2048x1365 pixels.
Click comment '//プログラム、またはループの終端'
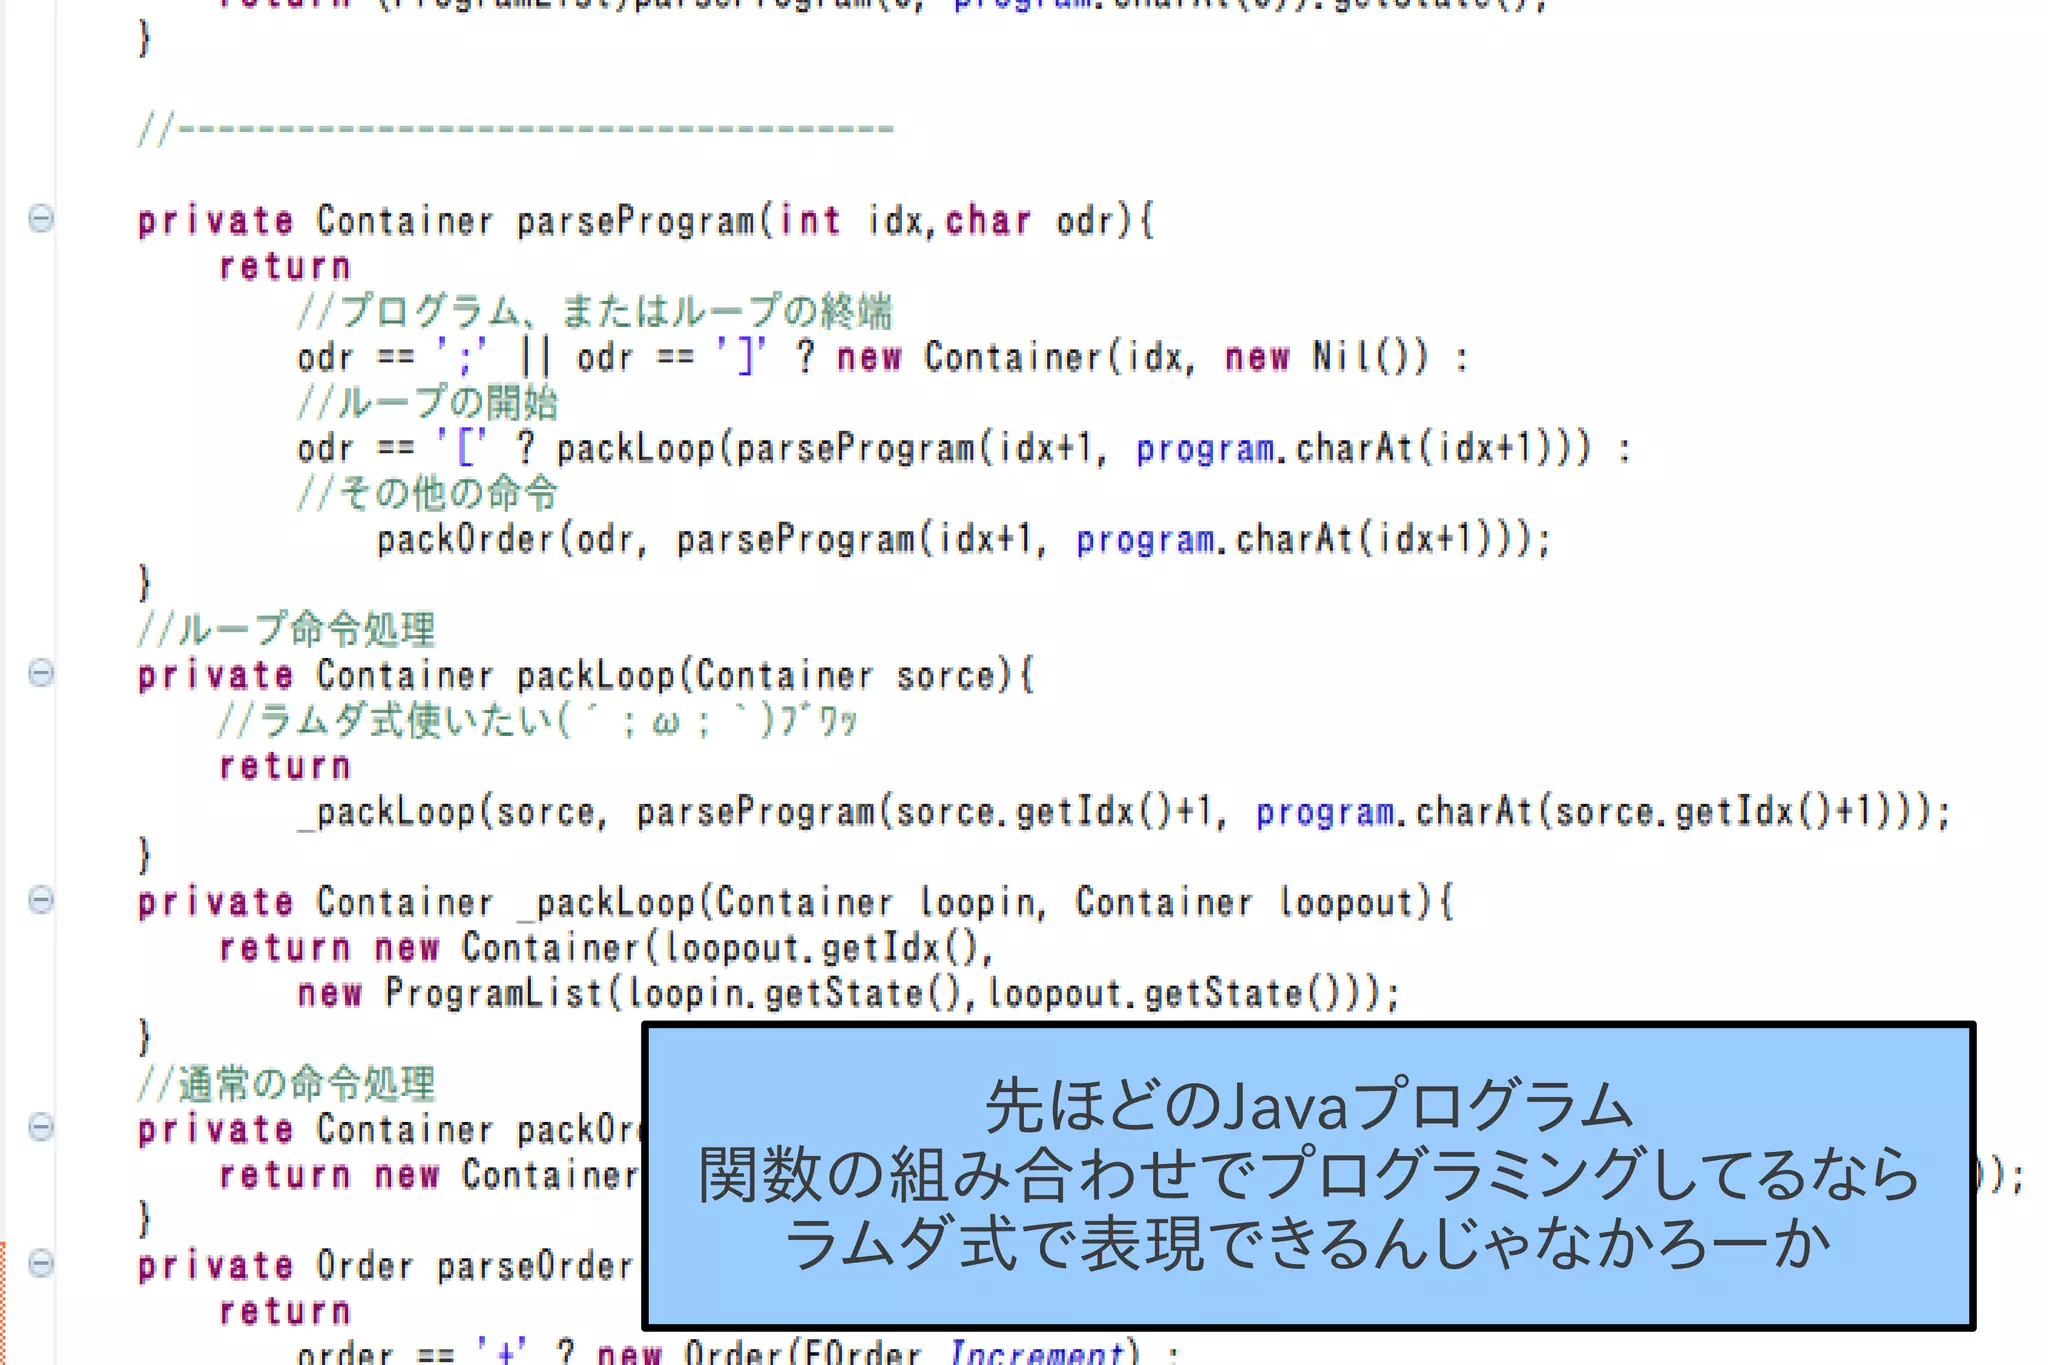594,311
